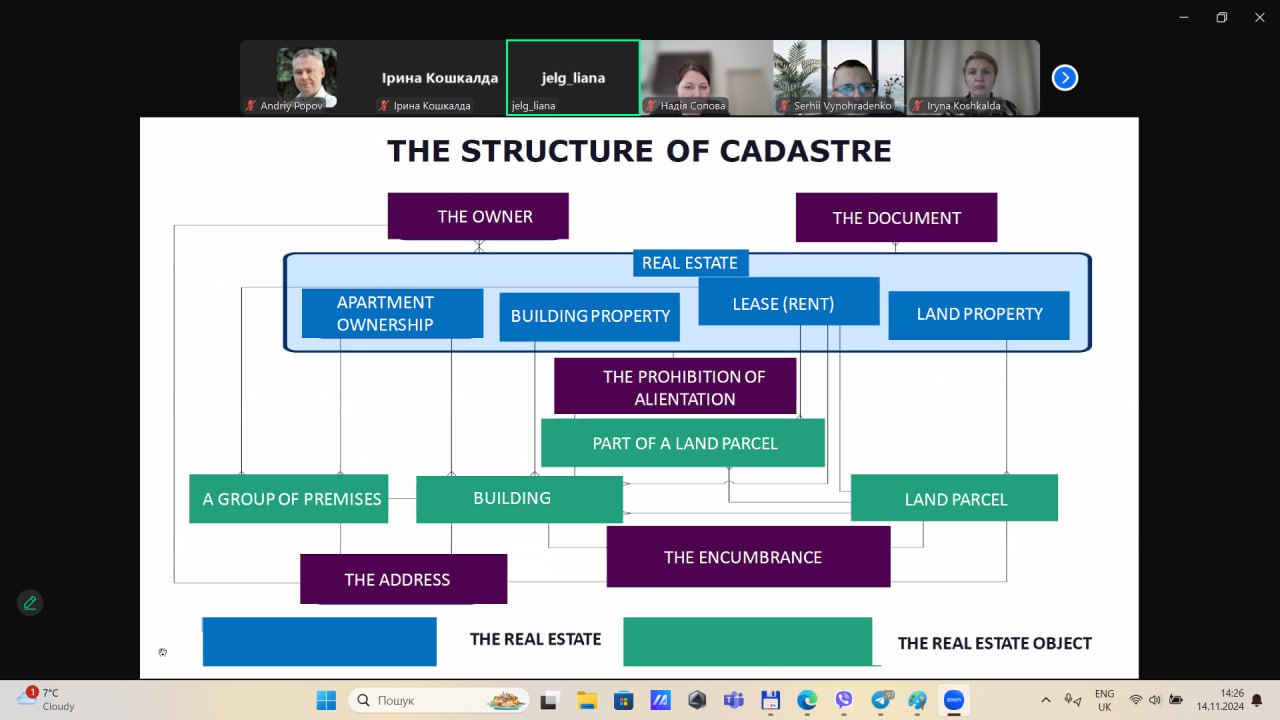Select the Ірина Кошкалда participant tile
The width and height of the screenshot is (1280, 720).
point(439,78)
